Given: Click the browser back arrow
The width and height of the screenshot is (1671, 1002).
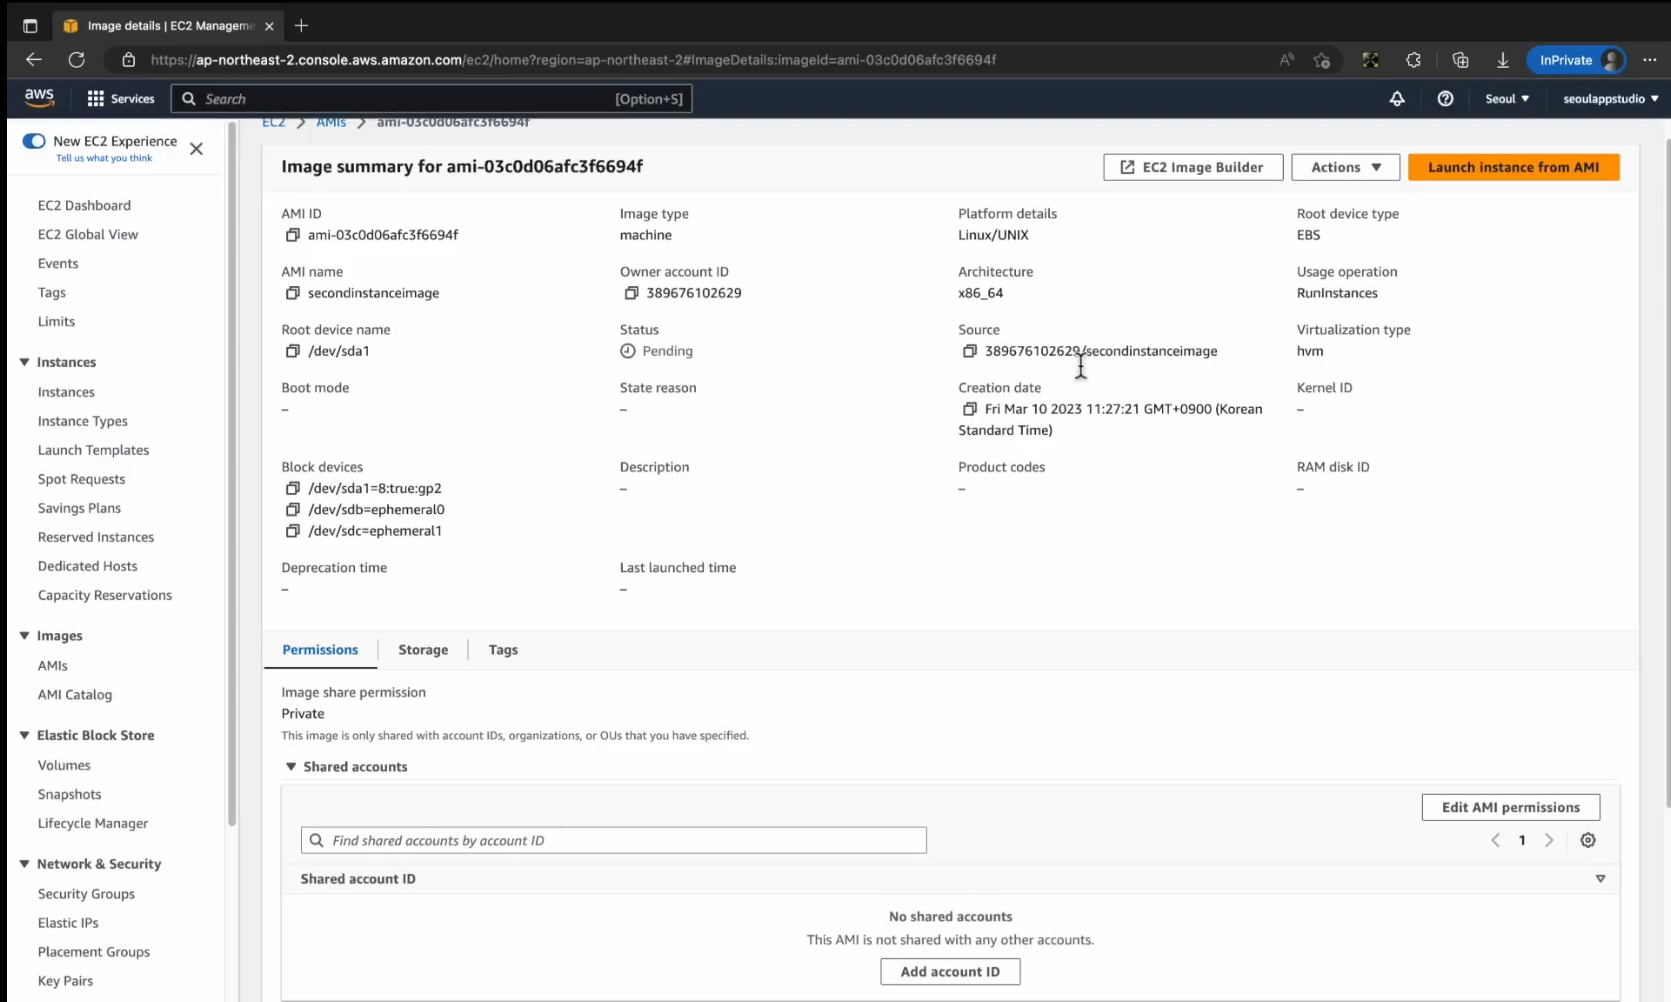Looking at the screenshot, I should 34,60.
